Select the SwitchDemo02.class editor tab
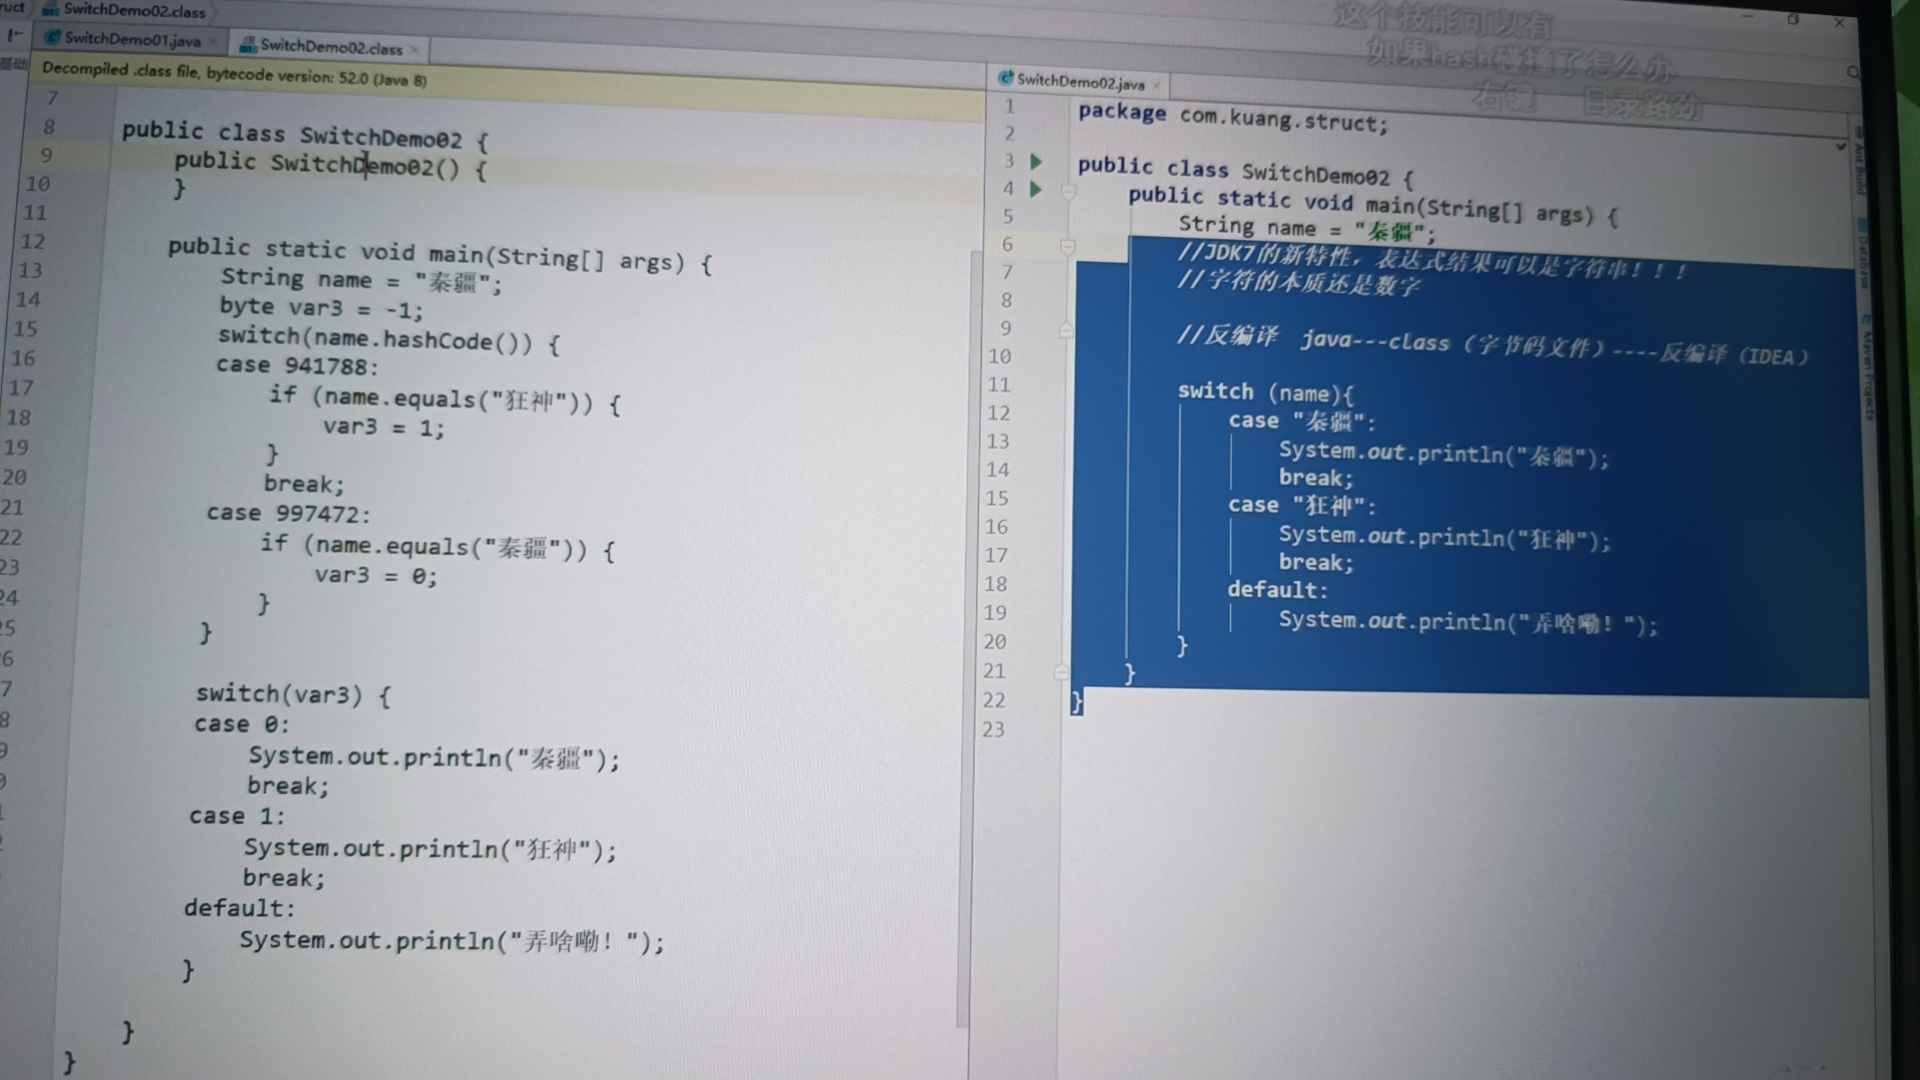The height and width of the screenshot is (1080, 1920). (330, 47)
